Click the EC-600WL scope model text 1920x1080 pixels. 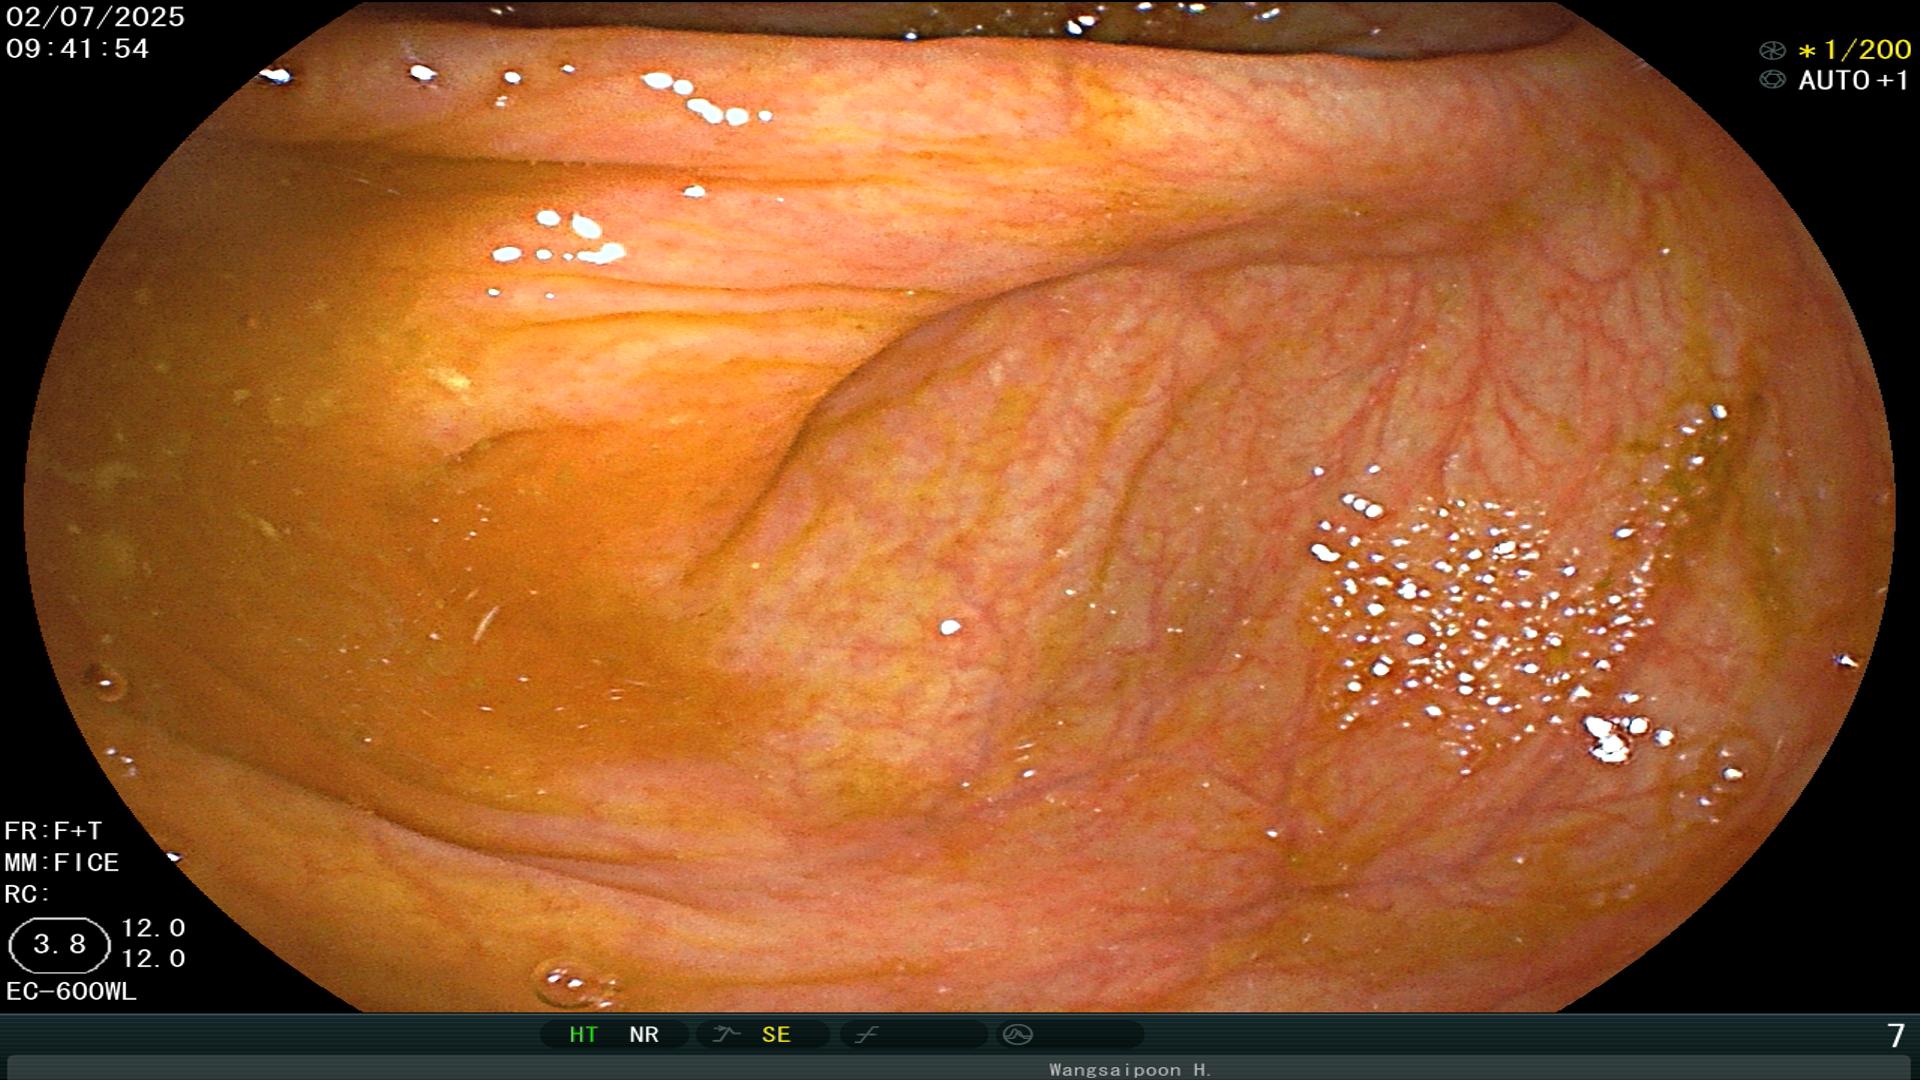(x=71, y=992)
